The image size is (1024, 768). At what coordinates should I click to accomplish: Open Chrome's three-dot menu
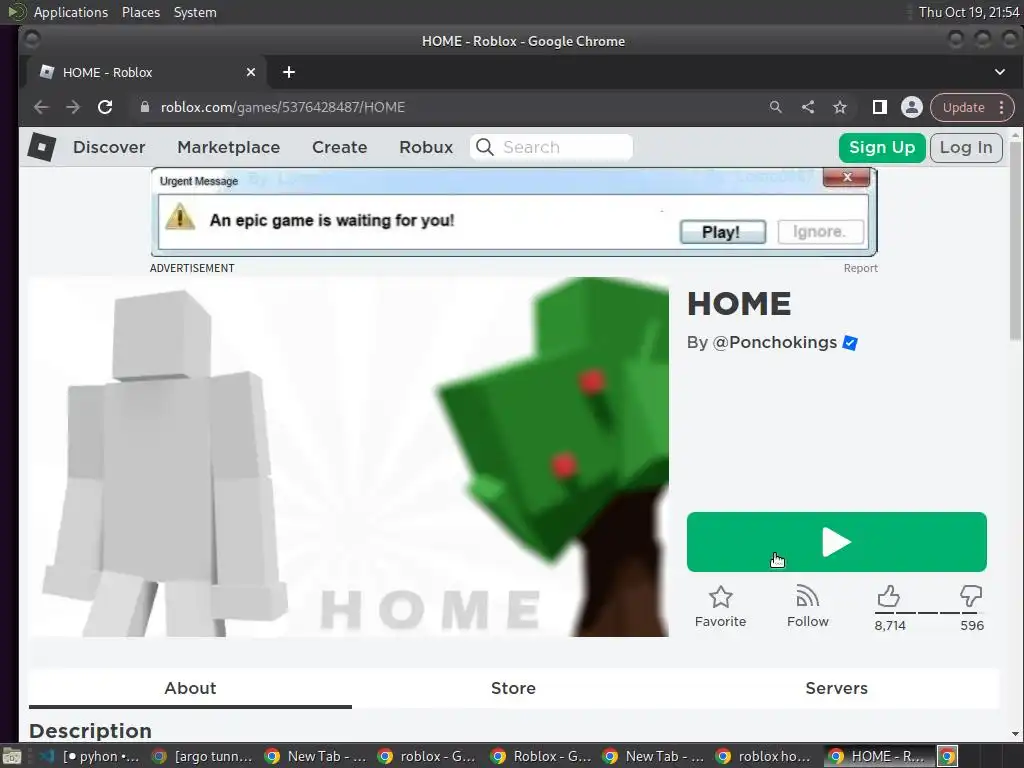coord(1002,107)
